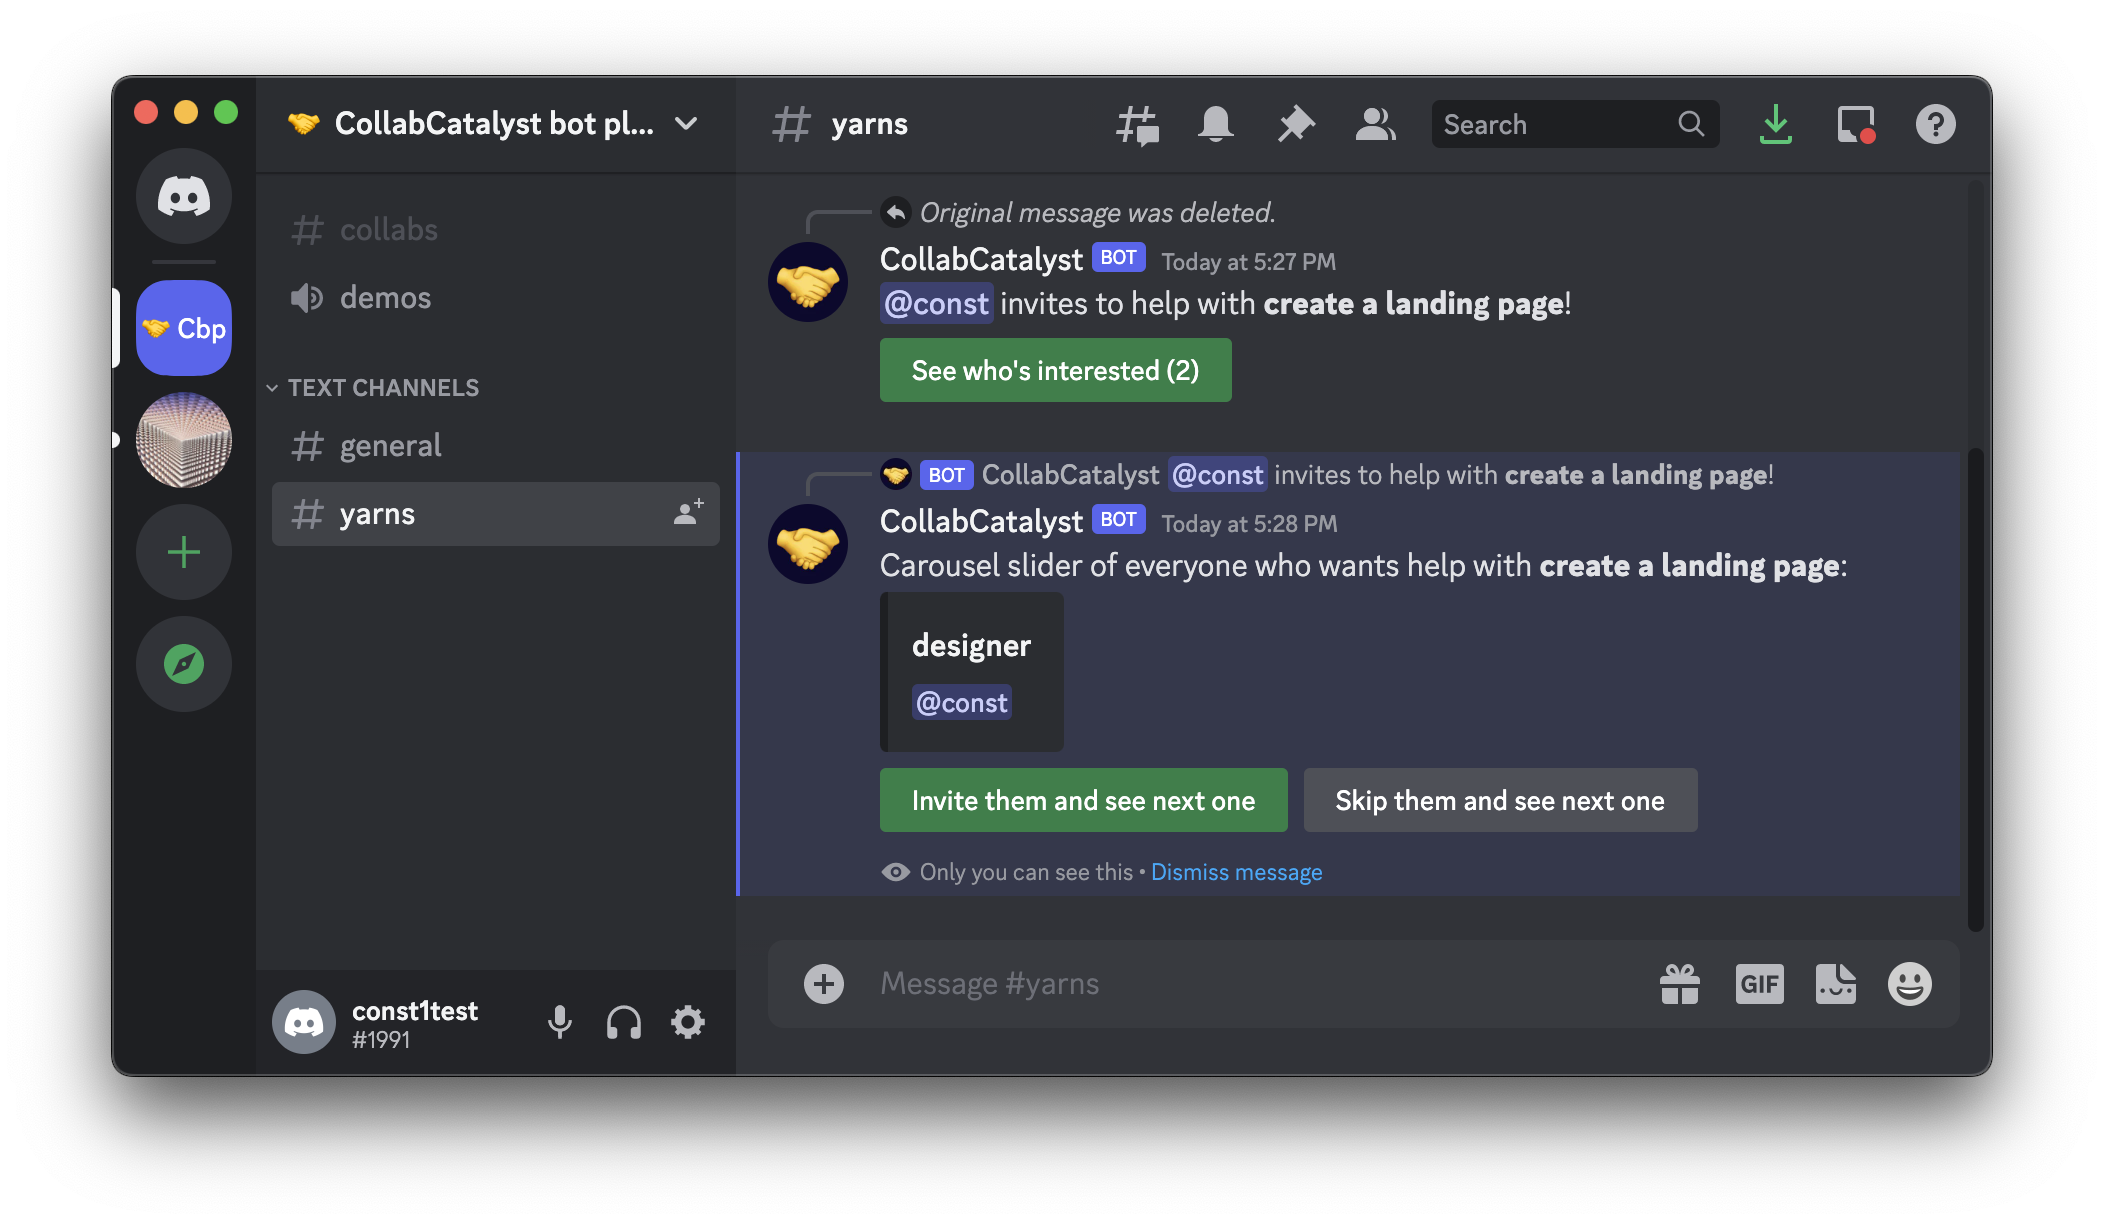
Task: Open notification settings bell icon
Action: 1216,125
